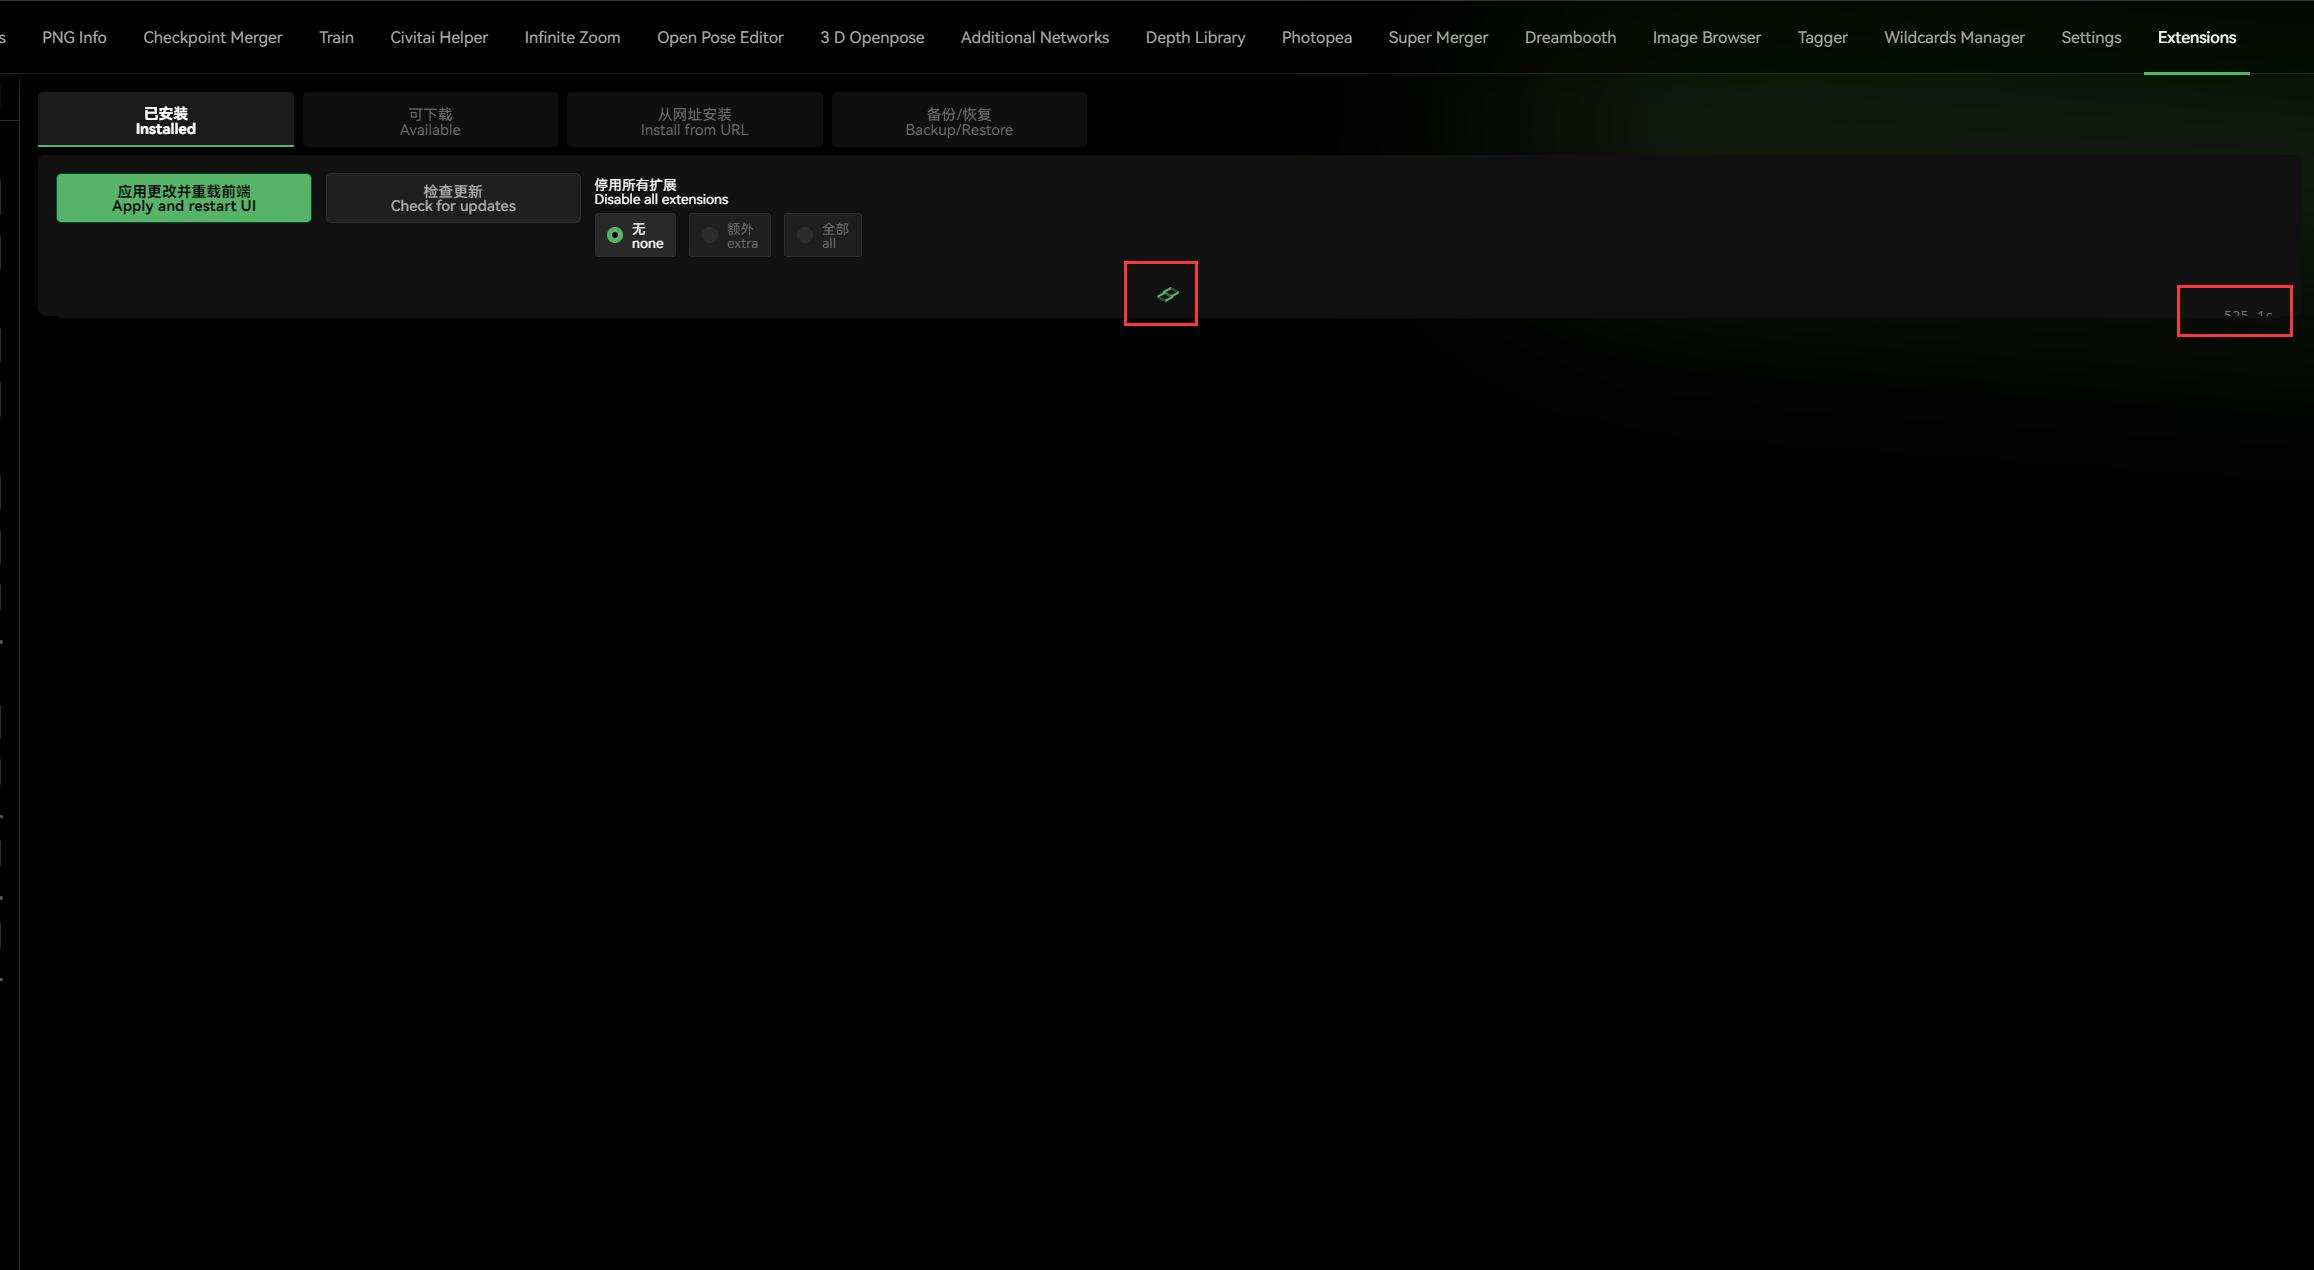Image resolution: width=2314 pixels, height=1270 pixels.
Task: Choose the 'extra' disable extensions option
Action: pyautogui.click(x=729, y=234)
